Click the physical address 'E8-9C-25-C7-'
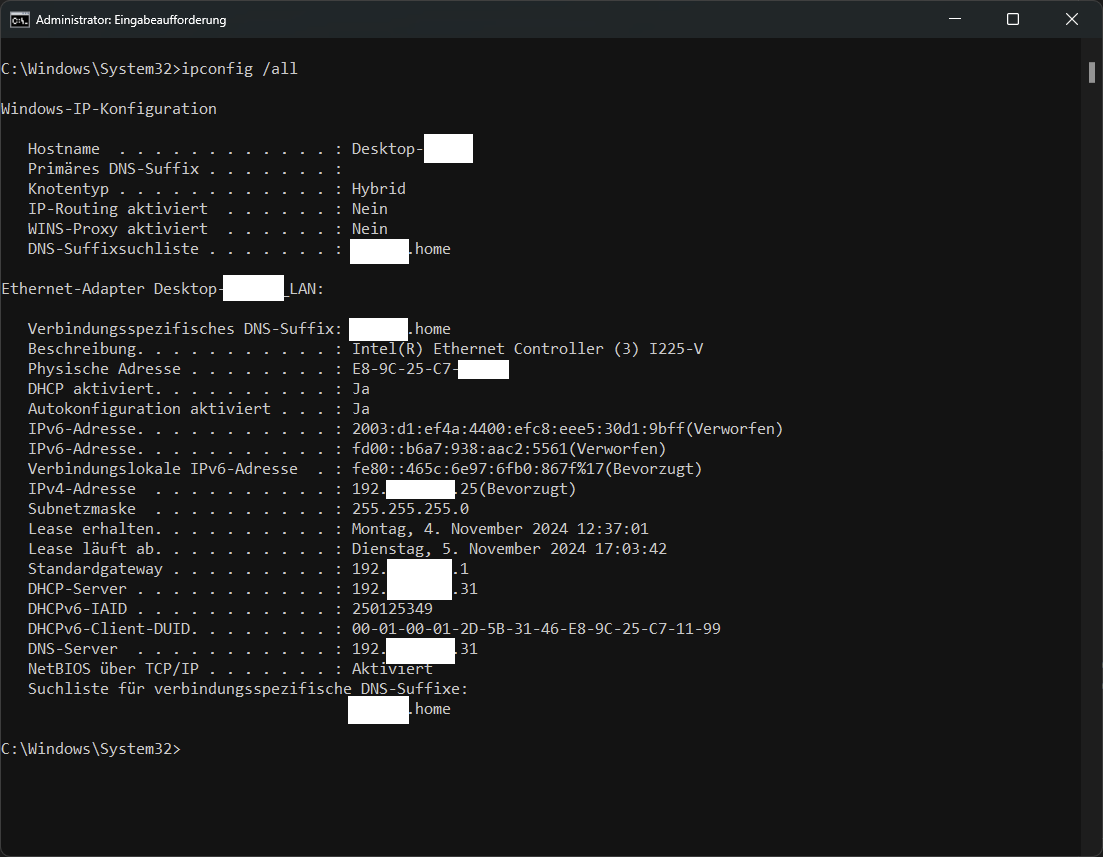 405,369
